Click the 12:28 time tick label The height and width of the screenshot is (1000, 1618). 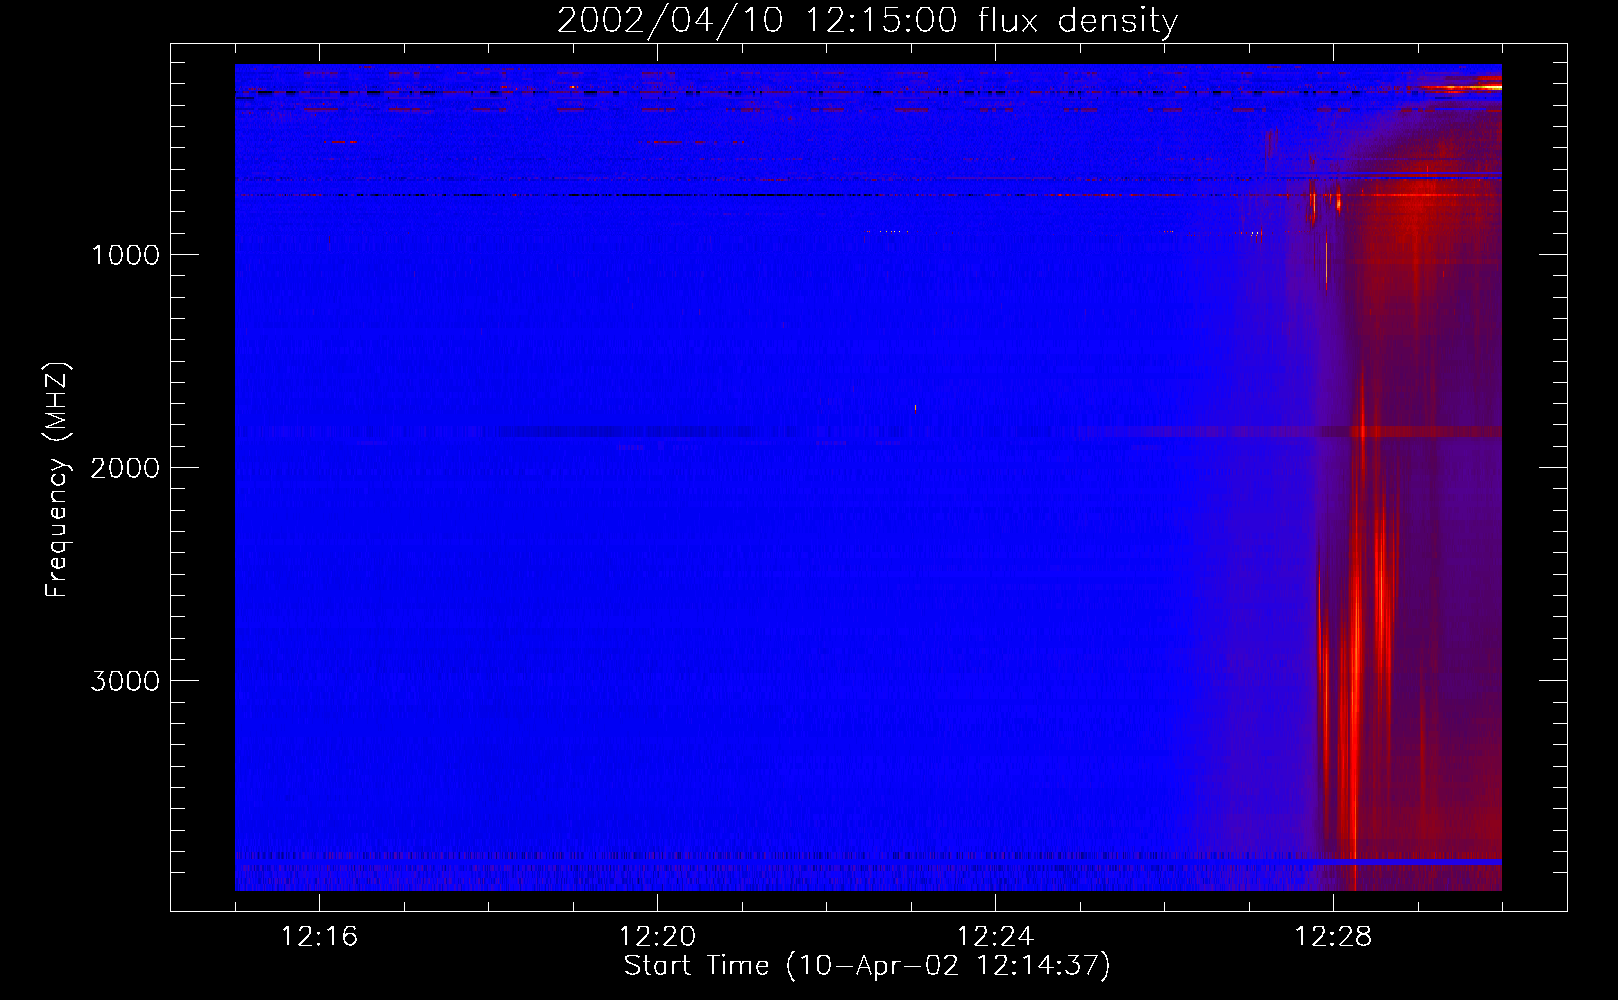tap(1333, 937)
